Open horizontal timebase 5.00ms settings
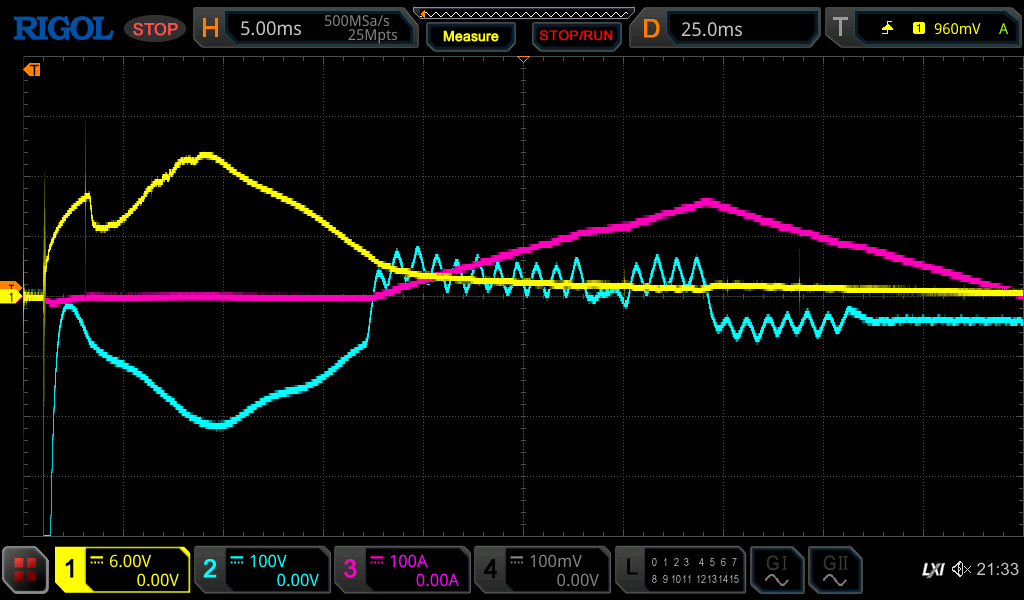The image size is (1024, 600). coord(306,29)
